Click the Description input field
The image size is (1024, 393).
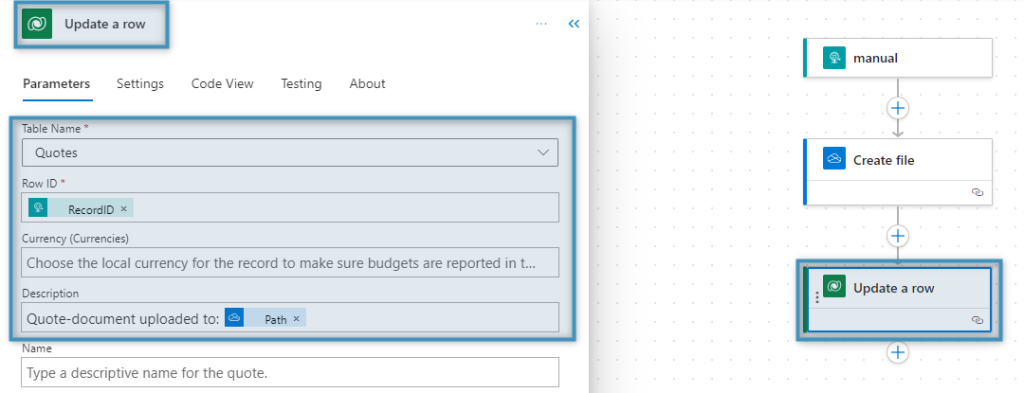(x=290, y=317)
